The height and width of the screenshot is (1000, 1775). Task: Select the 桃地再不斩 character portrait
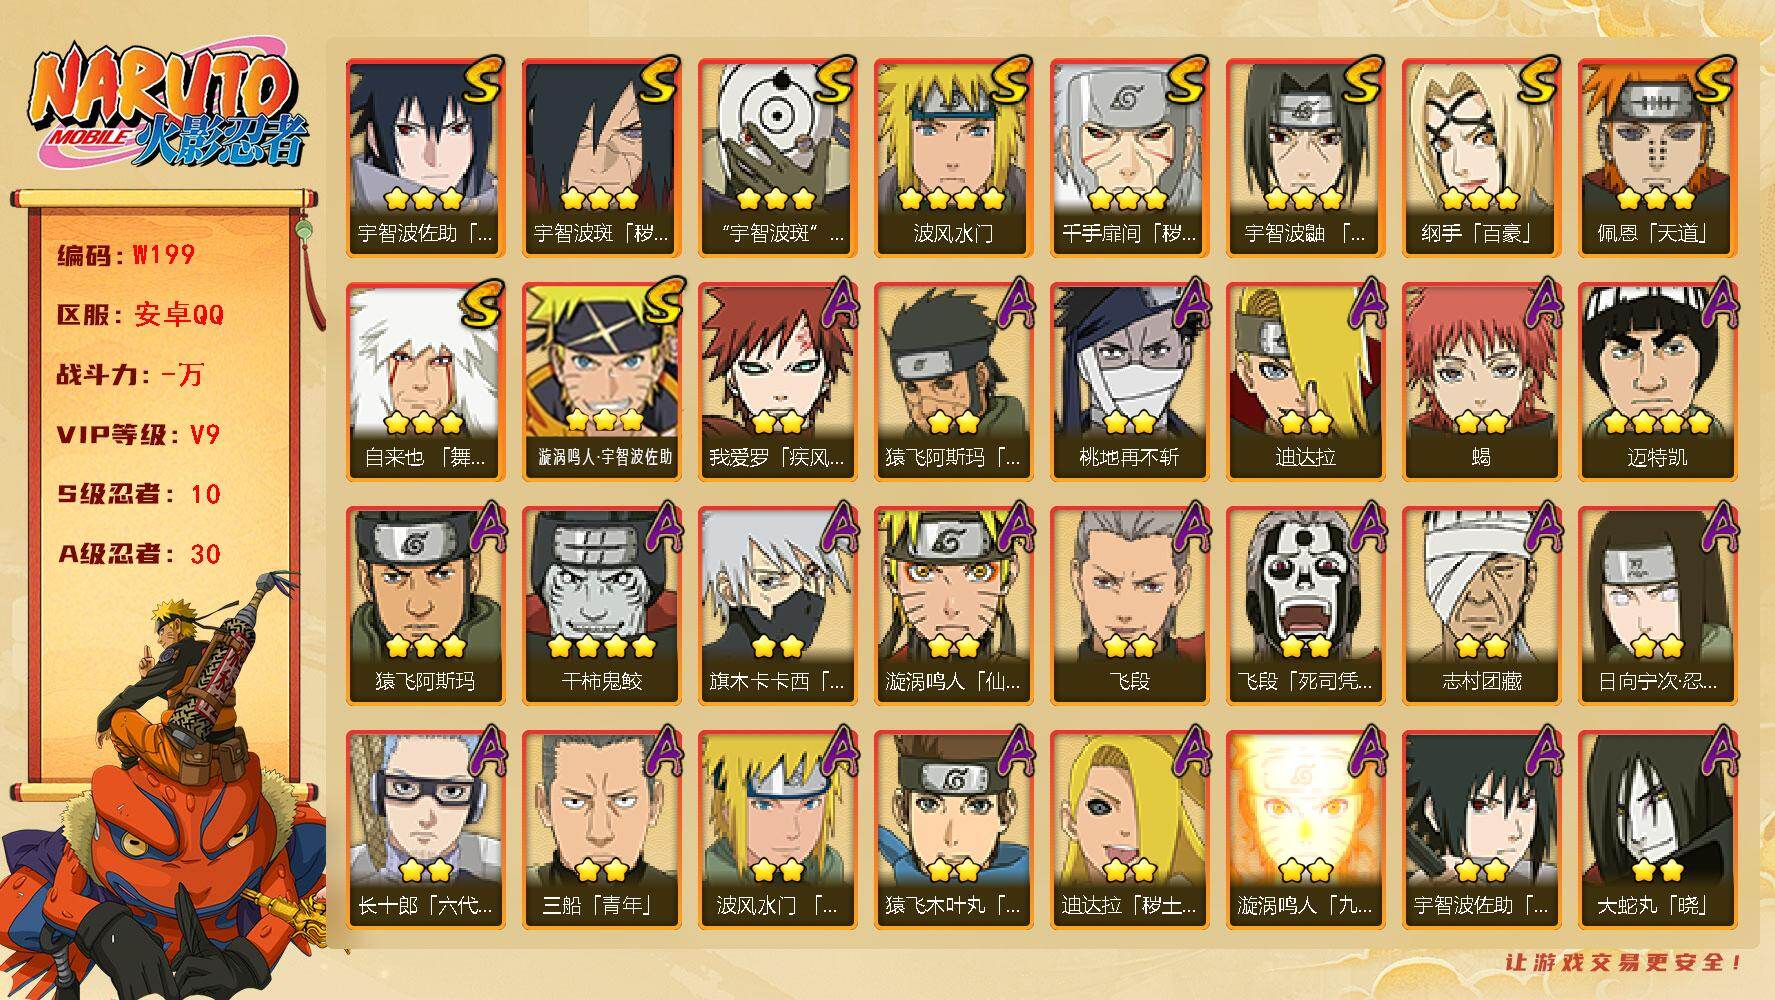coord(1129,382)
